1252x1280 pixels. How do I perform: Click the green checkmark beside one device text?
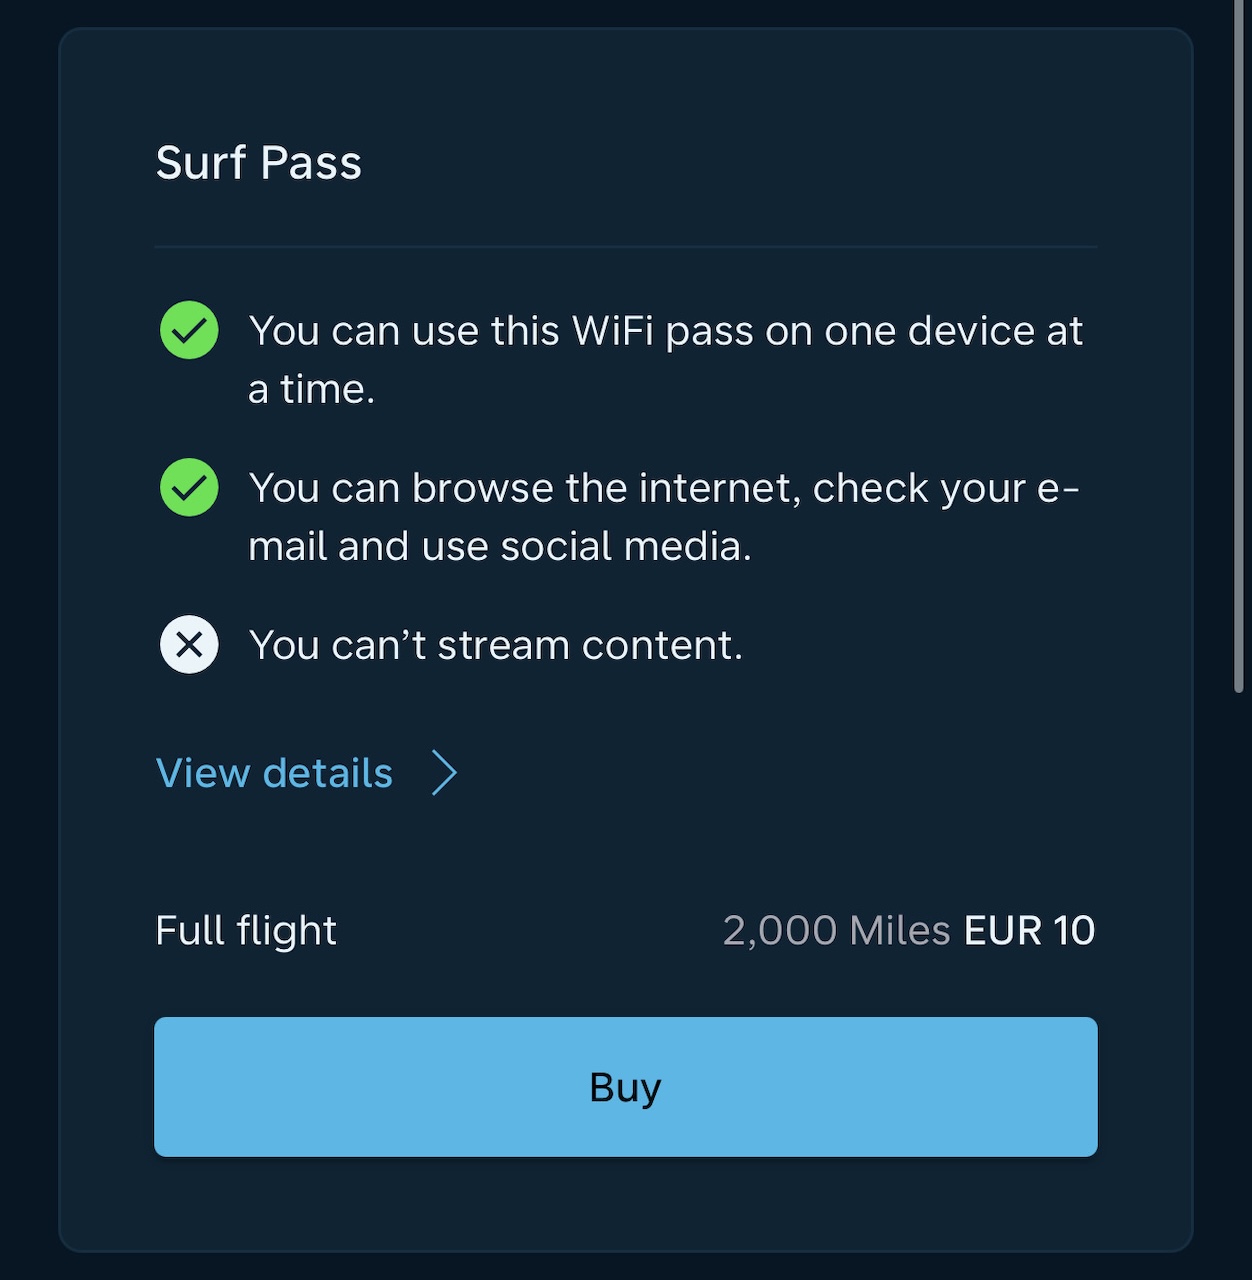tap(189, 330)
